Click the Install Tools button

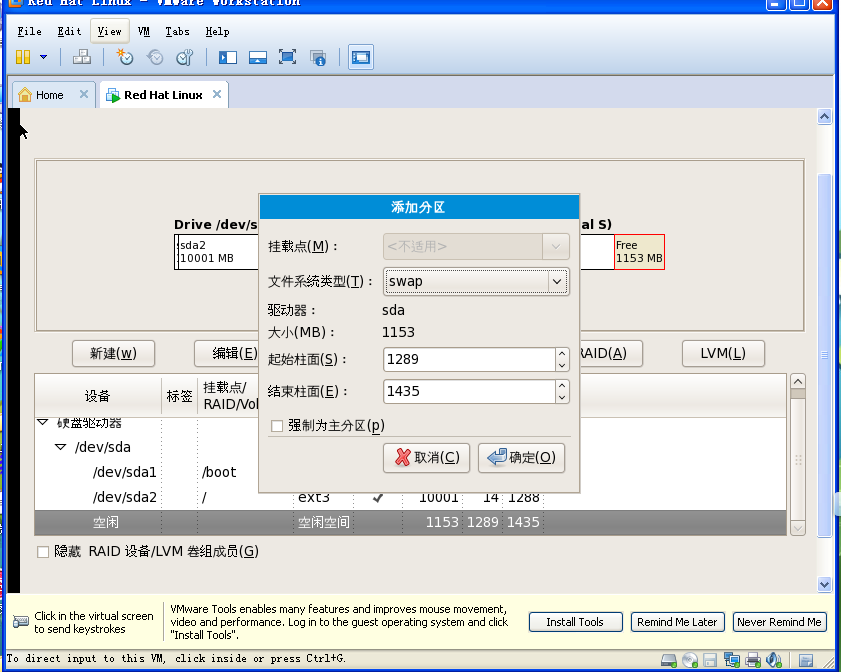(575, 622)
